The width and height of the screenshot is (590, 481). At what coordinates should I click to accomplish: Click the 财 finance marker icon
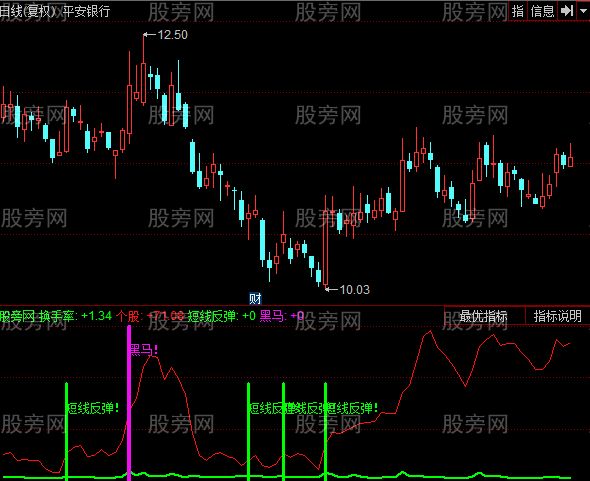[255, 299]
